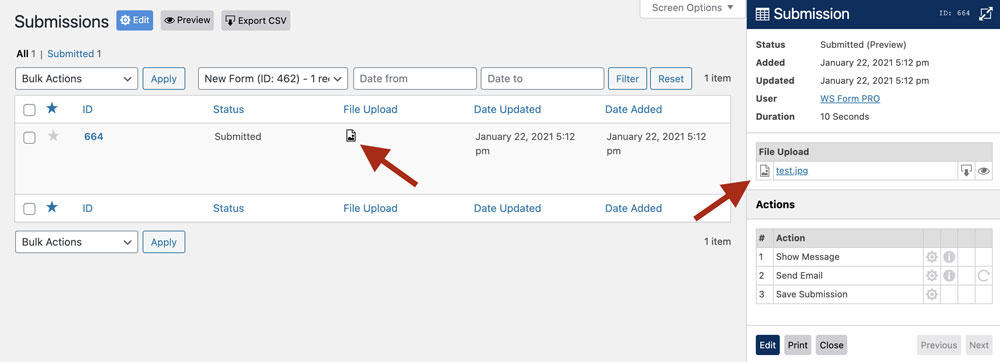
Task: Click the Print button in the Submission panel
Action: pos(797,345)
